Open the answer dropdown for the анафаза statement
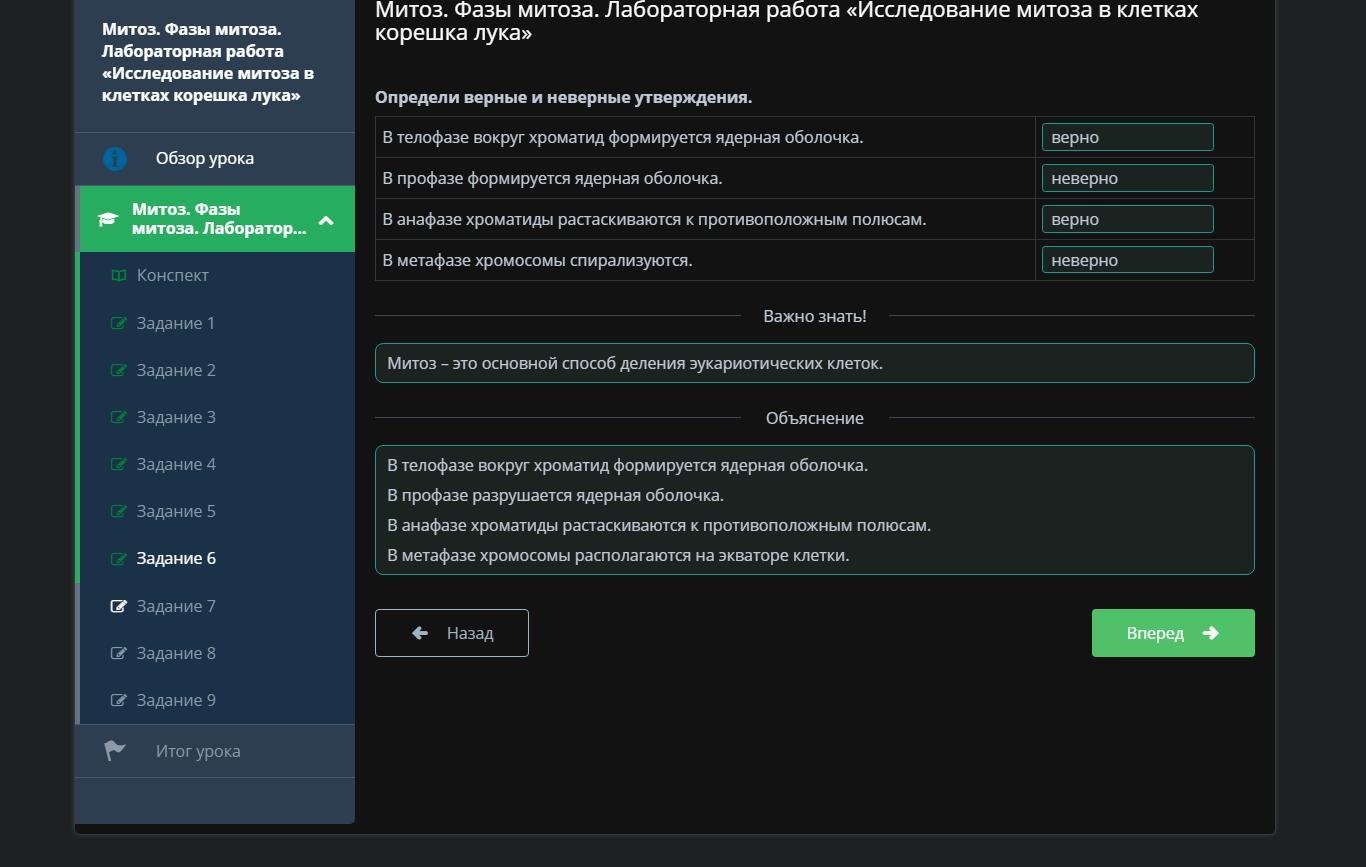The height and width of the screenshot is (867, 1366). point(1127,219)
